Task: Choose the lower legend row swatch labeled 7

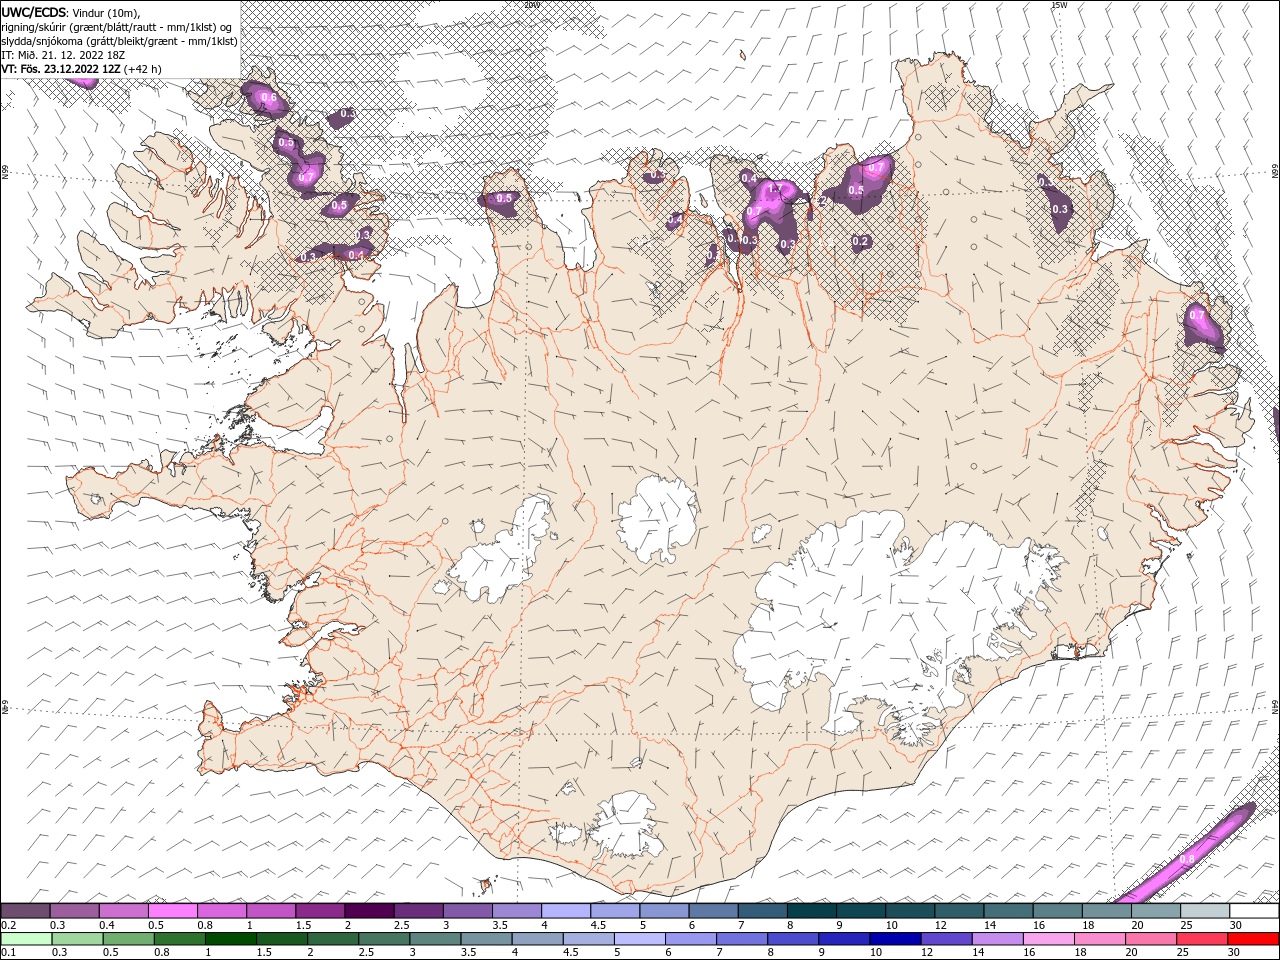Action: 741,939
